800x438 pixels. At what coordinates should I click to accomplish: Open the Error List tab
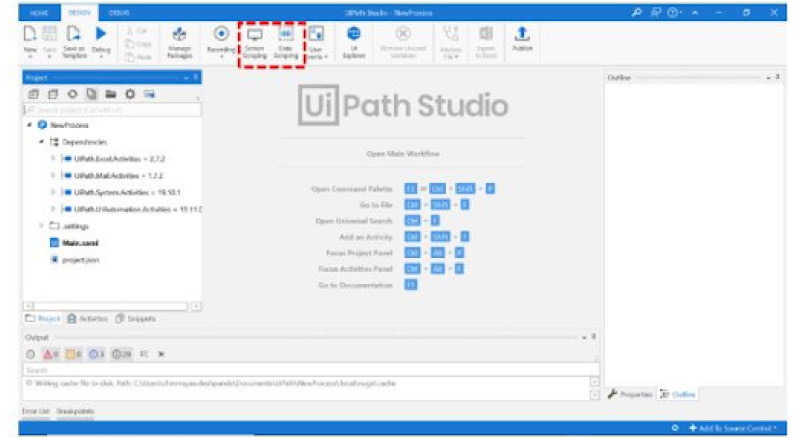point(36,411)
